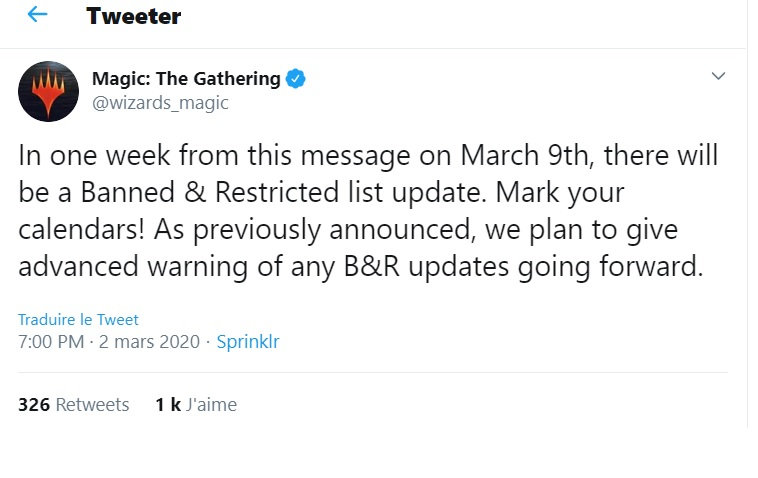
Task: Click the Traduire le Tweet link
Action: coord(78,320)
